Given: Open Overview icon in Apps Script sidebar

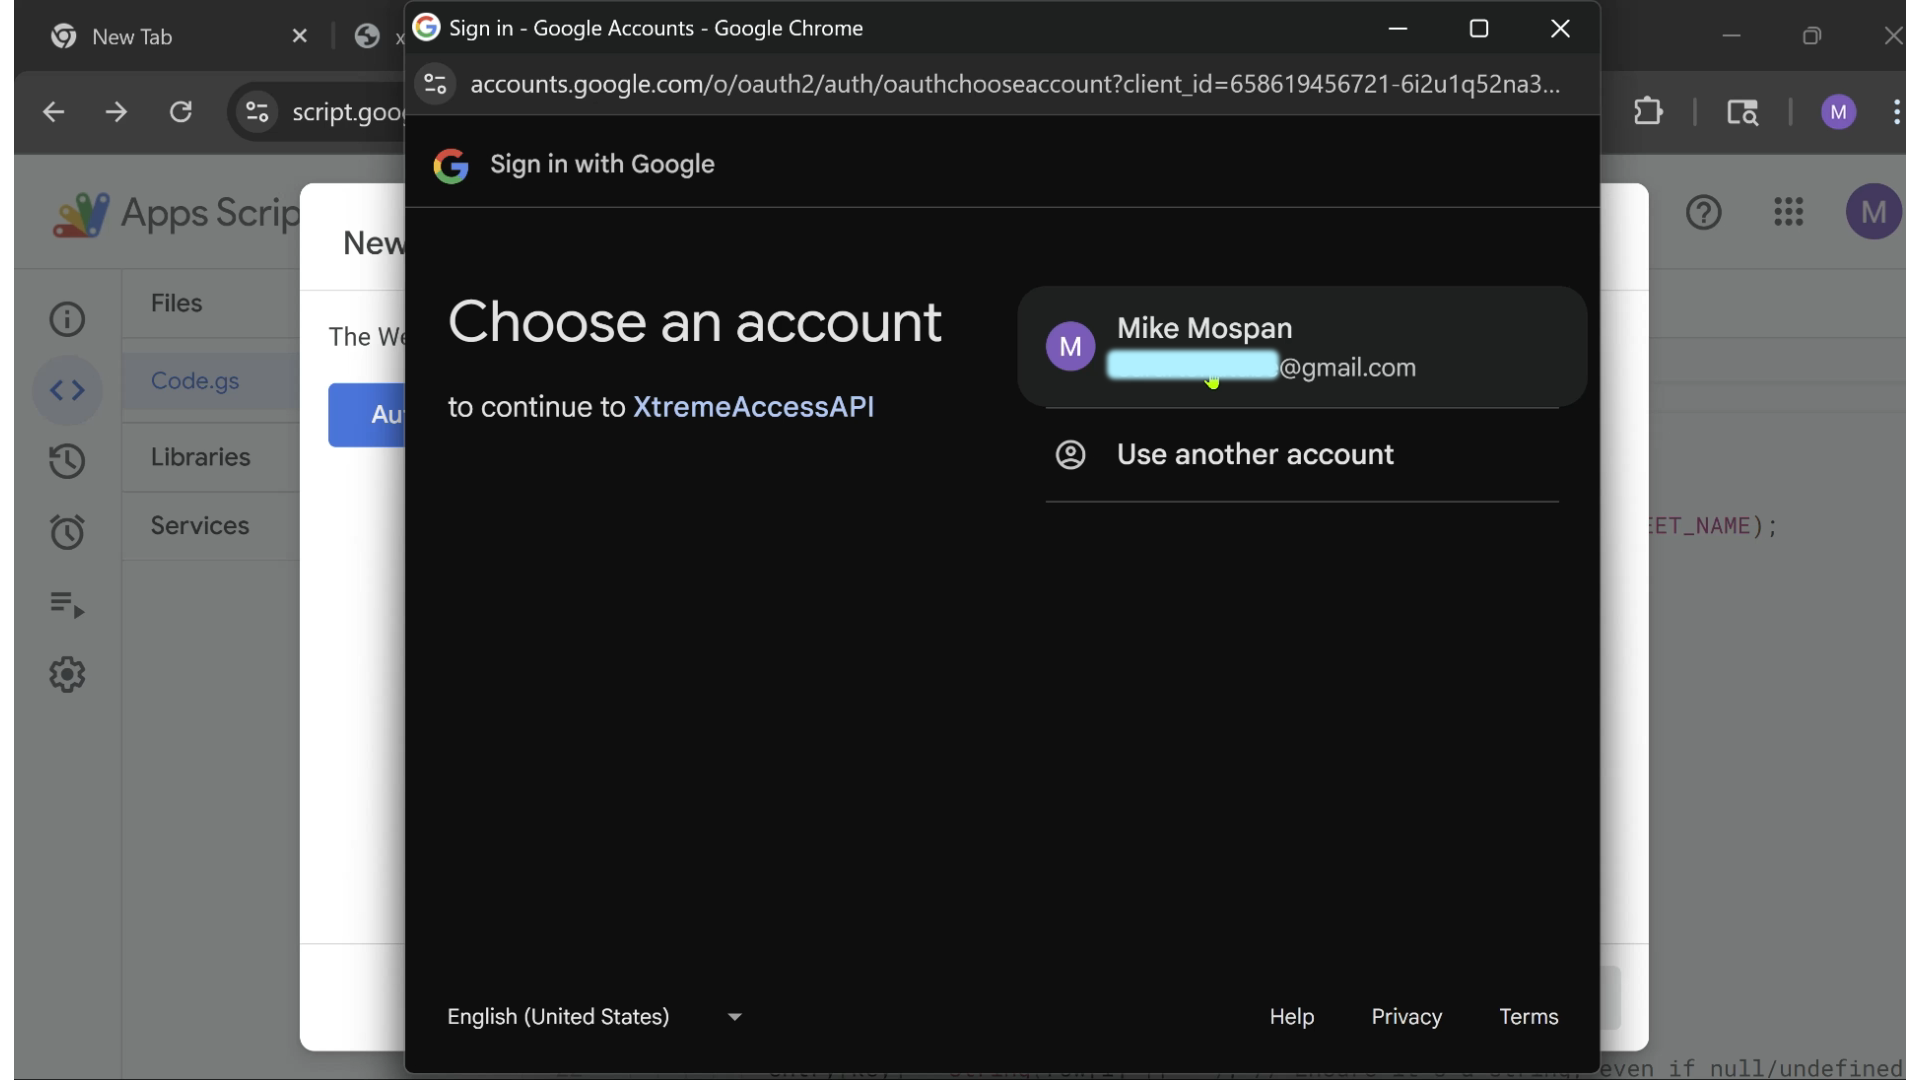Looking at the screenshot, I should [67, 319].
